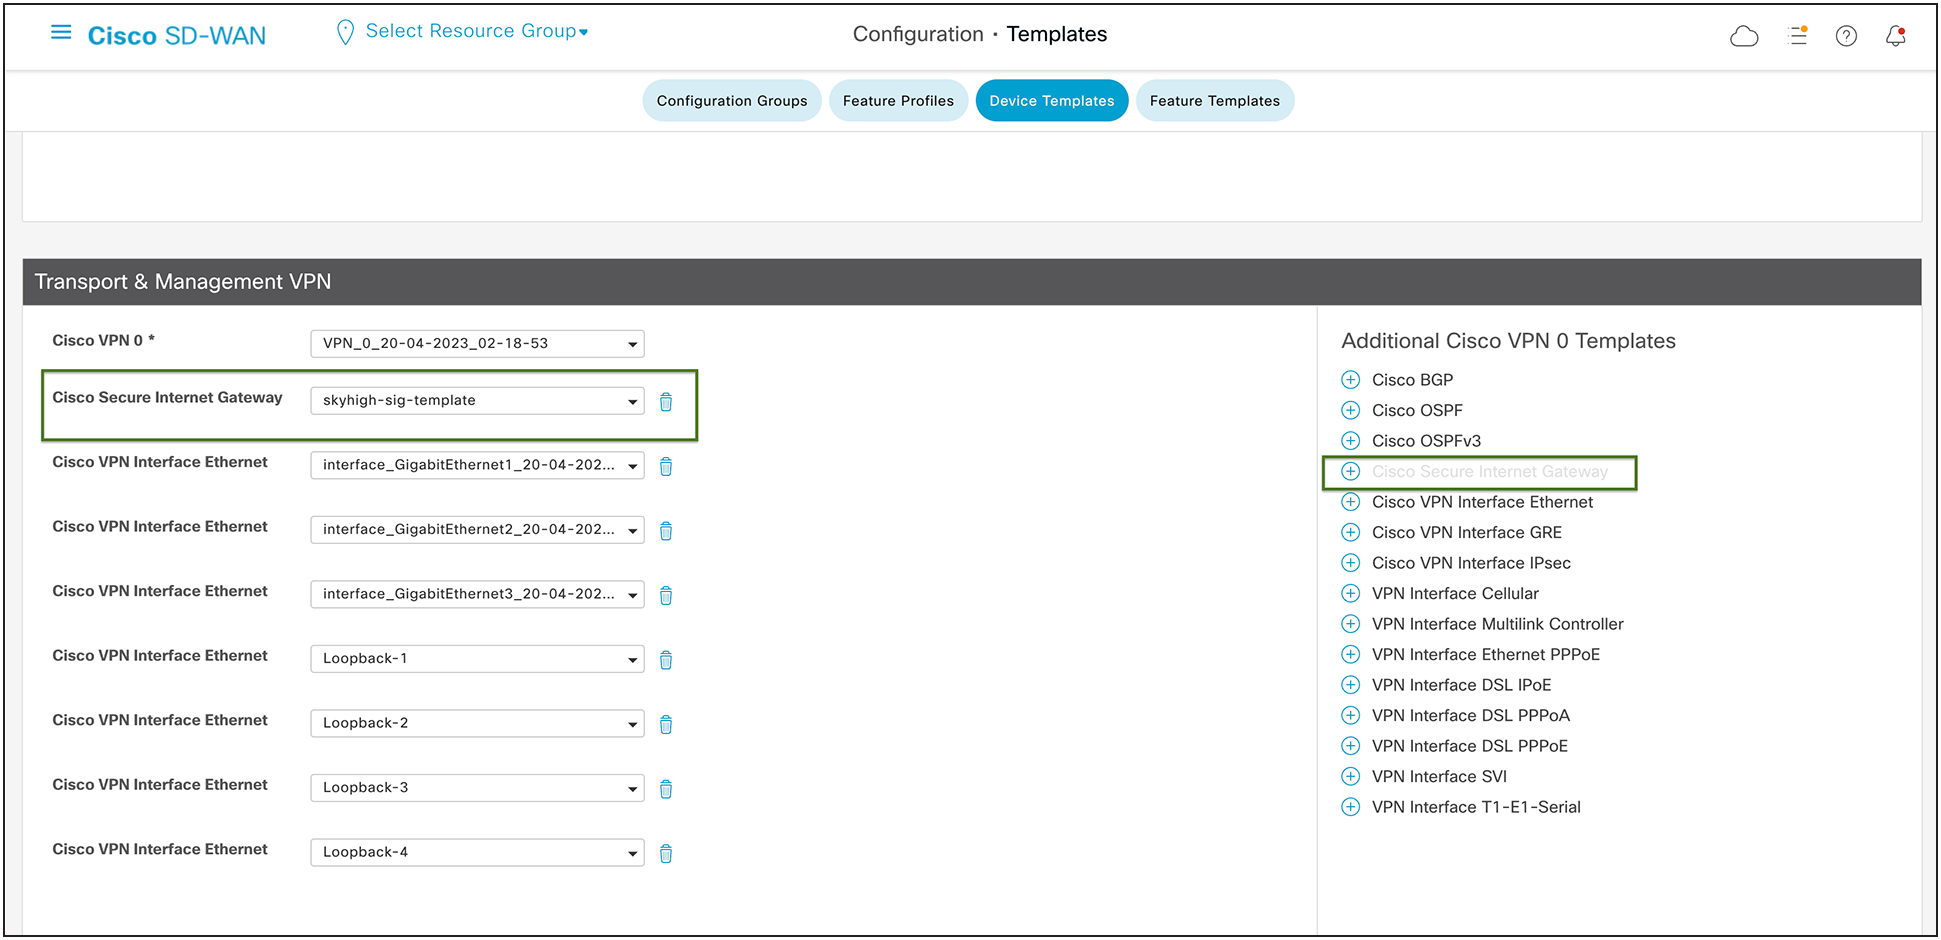Open the interface_GigabitEthernet3 dropdown
This screenshot has width=1941, height=940.
click(x=477, y=594)
